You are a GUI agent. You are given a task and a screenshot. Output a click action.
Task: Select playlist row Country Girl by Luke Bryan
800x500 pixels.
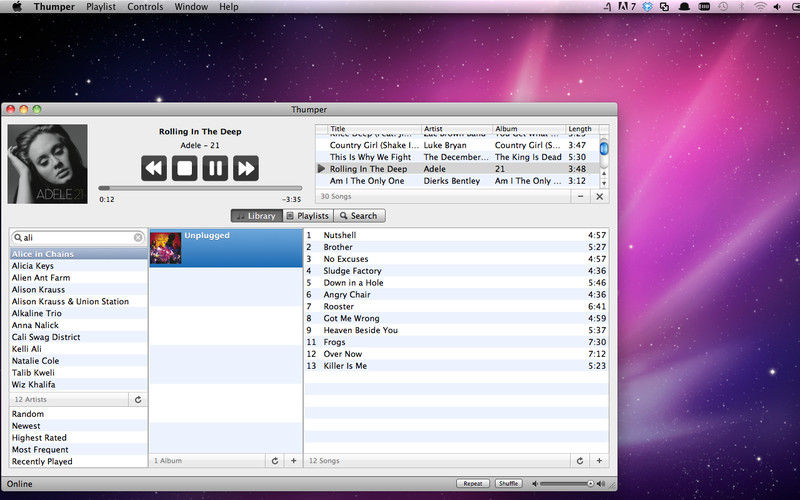(458, 145)
